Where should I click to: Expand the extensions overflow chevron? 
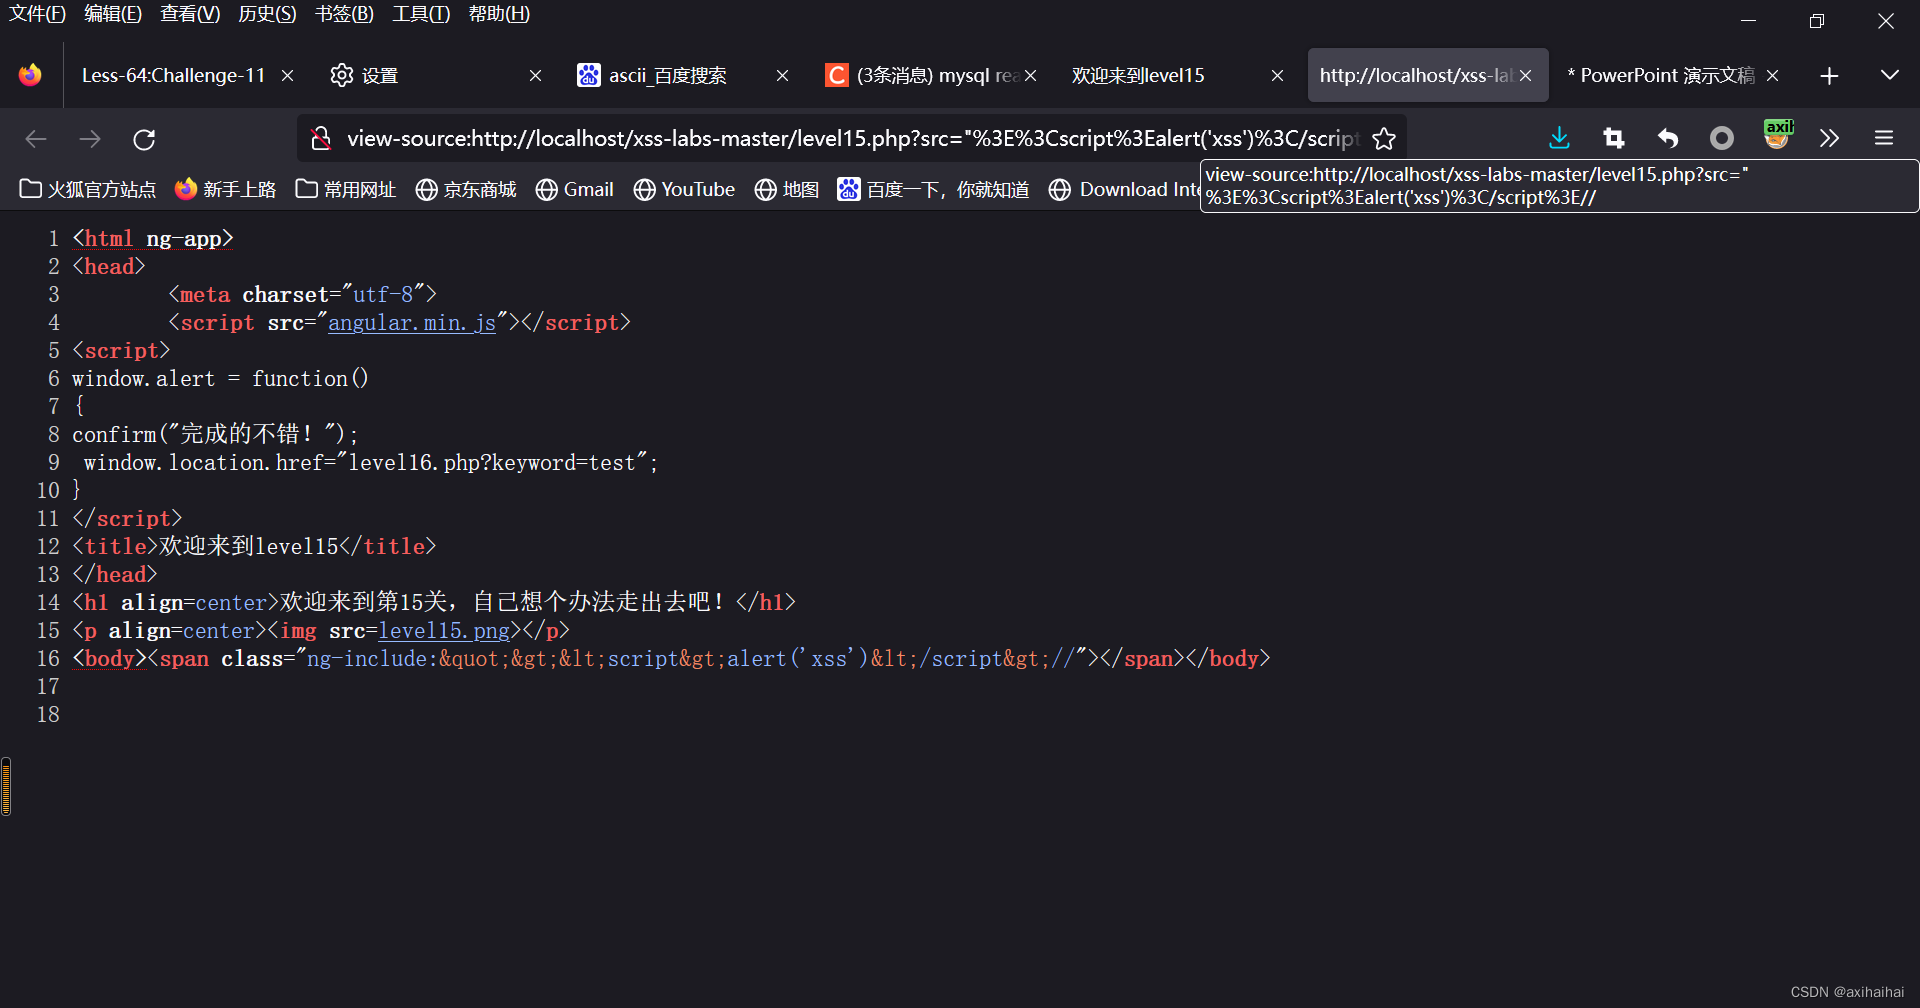pyautogui.click(x=1830, y=139)
